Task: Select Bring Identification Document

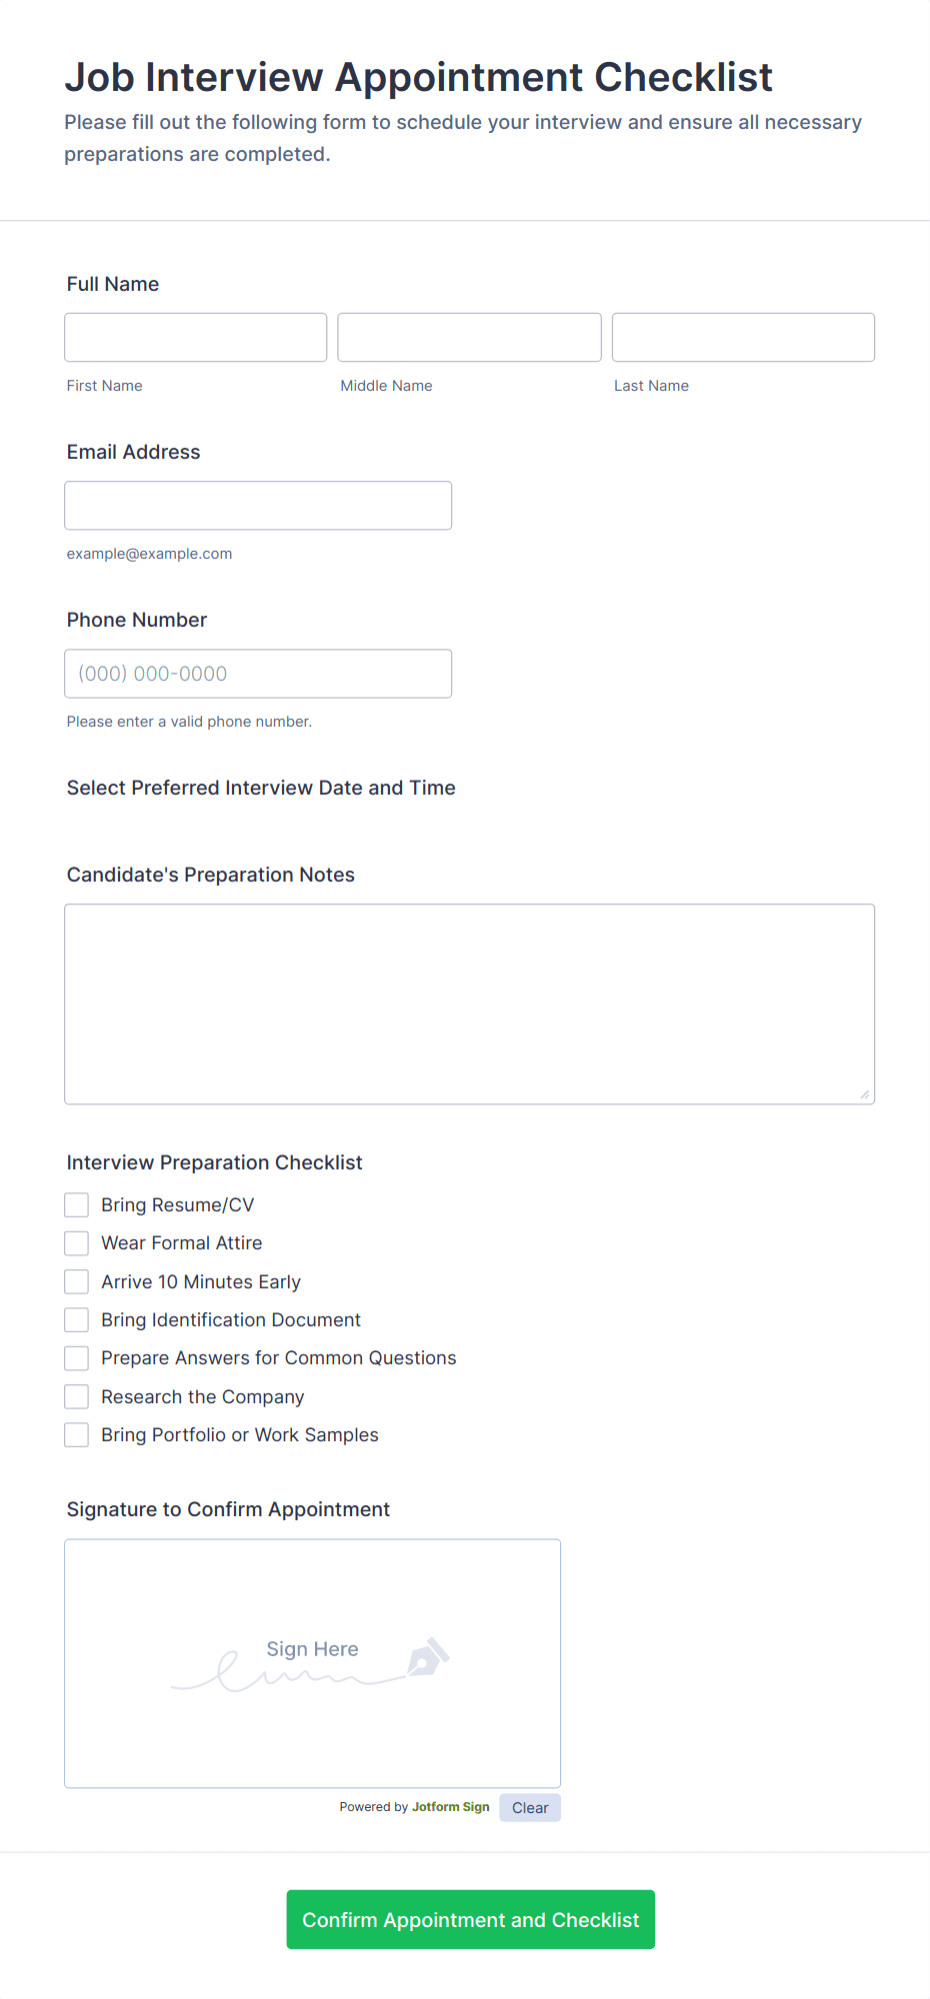Action: (76, 1319)
